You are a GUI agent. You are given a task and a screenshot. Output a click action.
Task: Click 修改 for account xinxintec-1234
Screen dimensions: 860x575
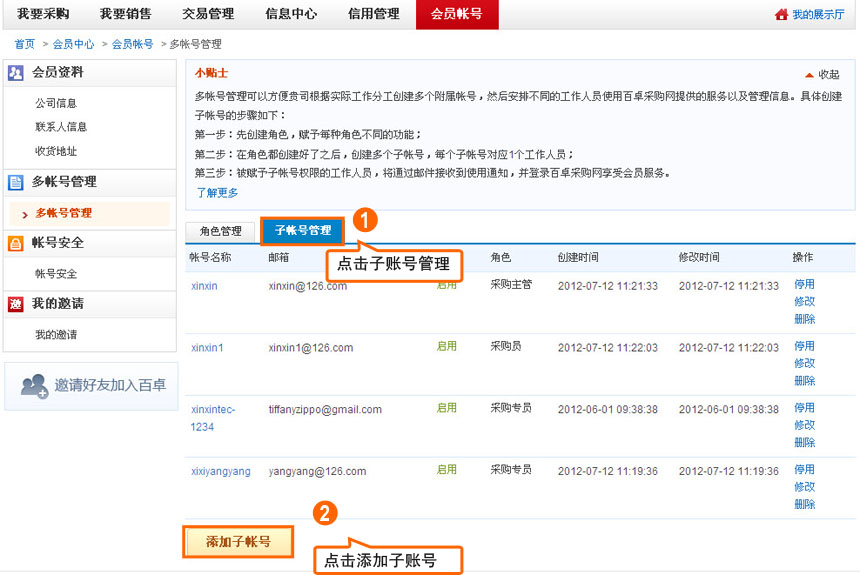(804, 425)
